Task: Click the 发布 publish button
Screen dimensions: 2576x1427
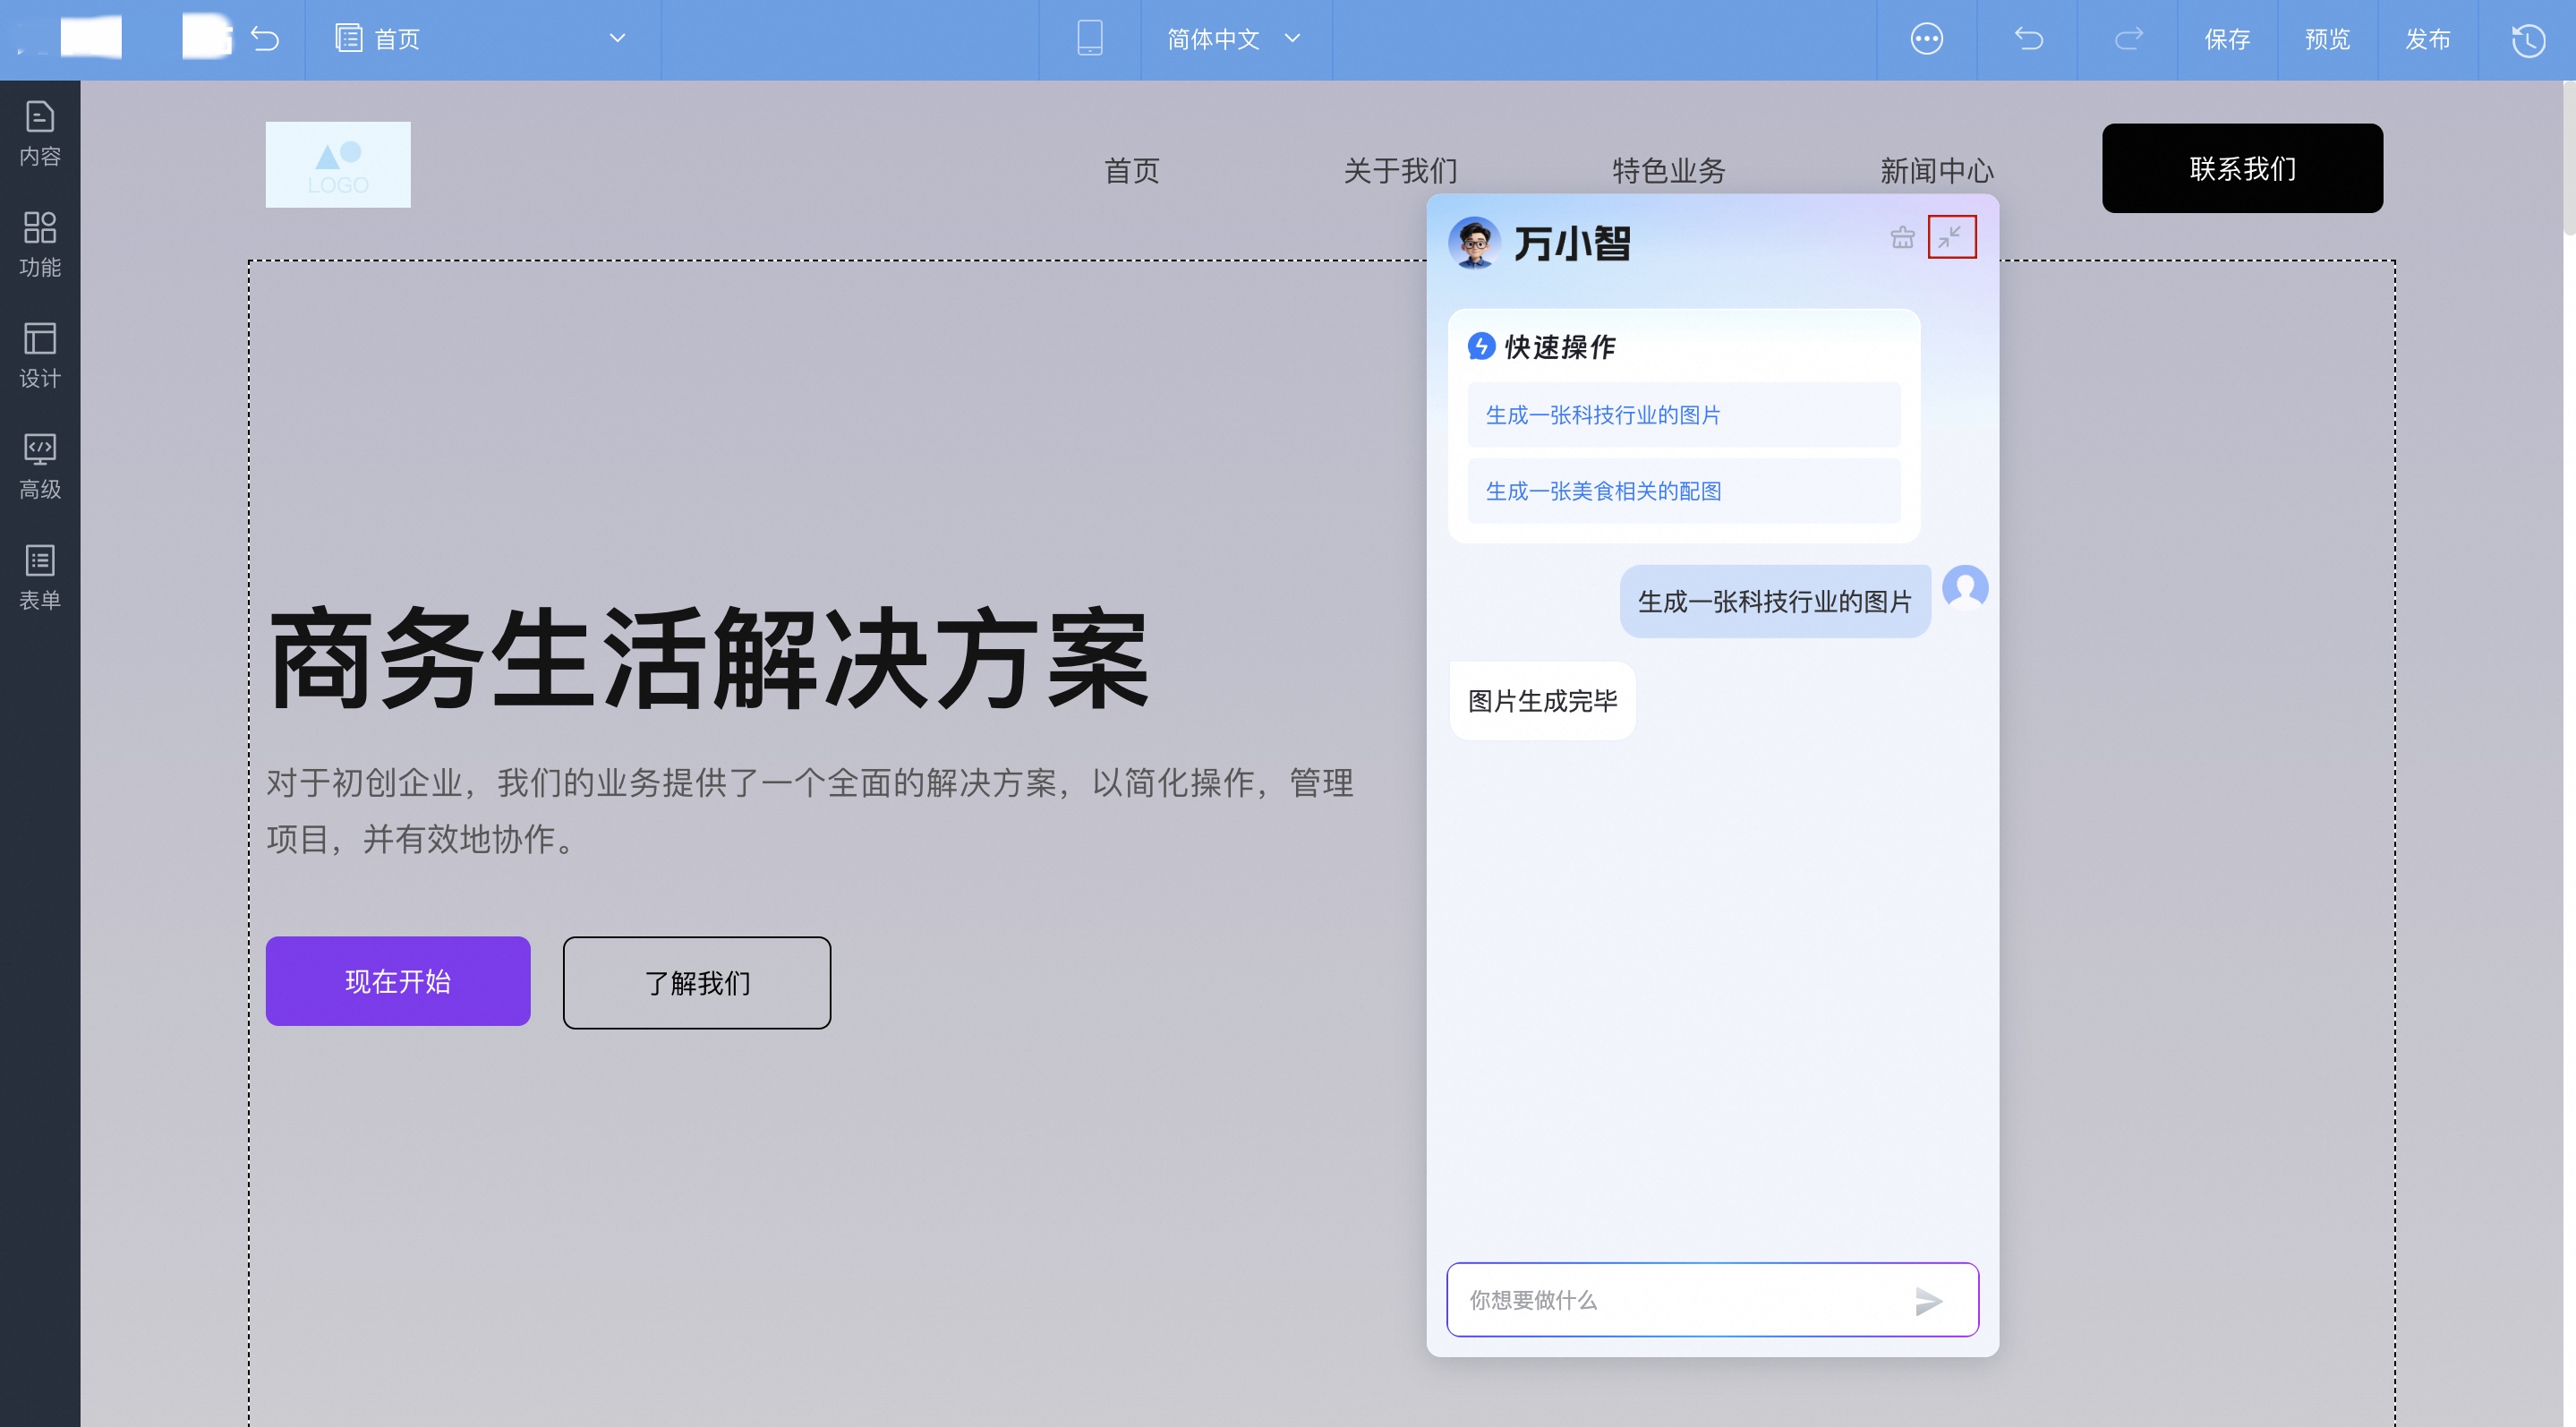Action: (2427, 39)
